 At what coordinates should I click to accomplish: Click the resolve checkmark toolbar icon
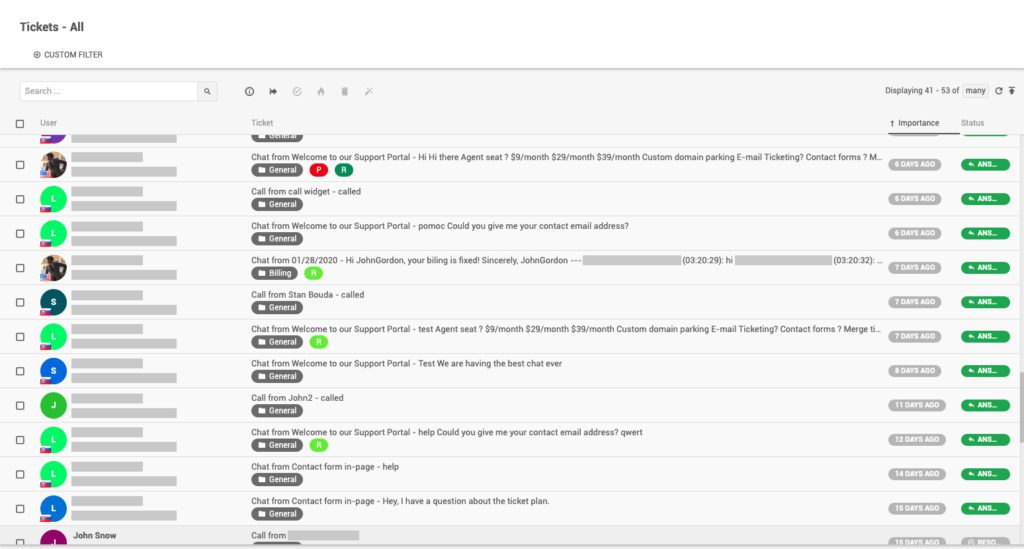(297, 91)
